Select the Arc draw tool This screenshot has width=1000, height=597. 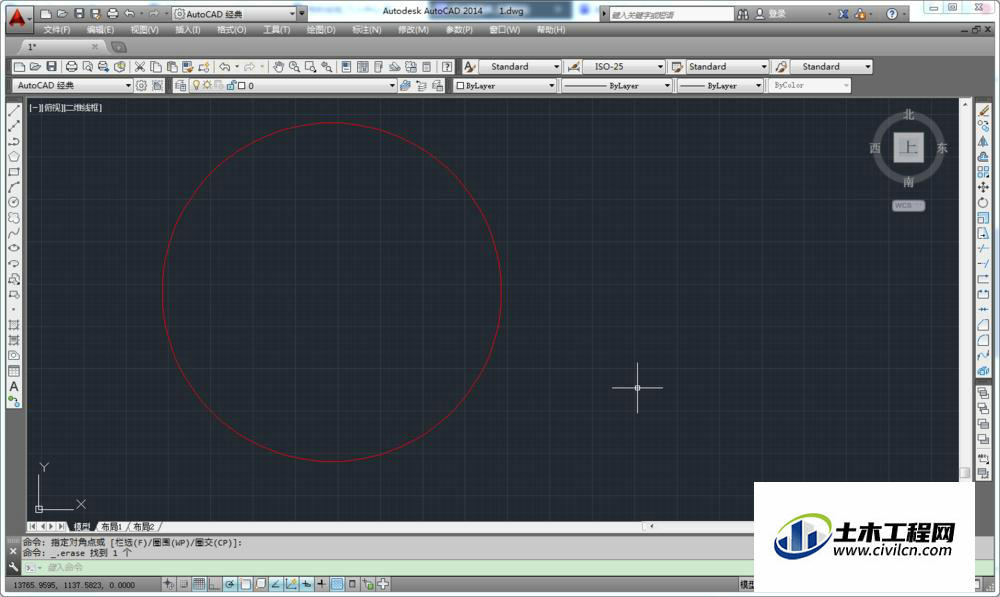pyautogui.click(x=13, y=188)
